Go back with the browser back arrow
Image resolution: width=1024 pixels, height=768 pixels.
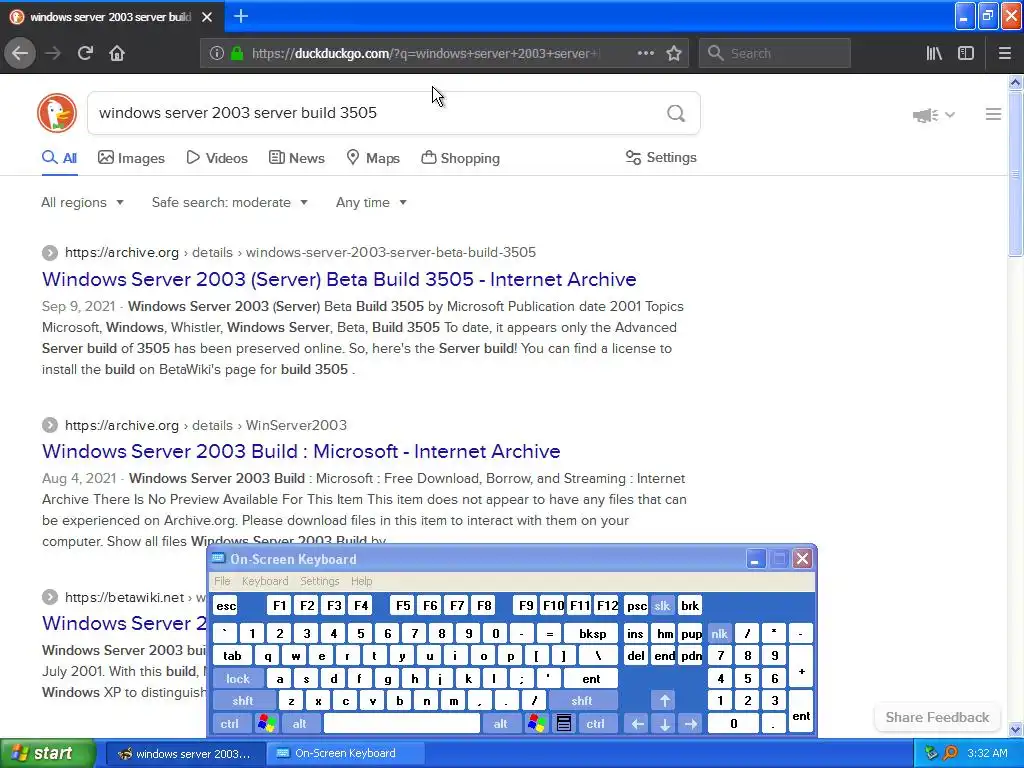click(x=20, y=53)
